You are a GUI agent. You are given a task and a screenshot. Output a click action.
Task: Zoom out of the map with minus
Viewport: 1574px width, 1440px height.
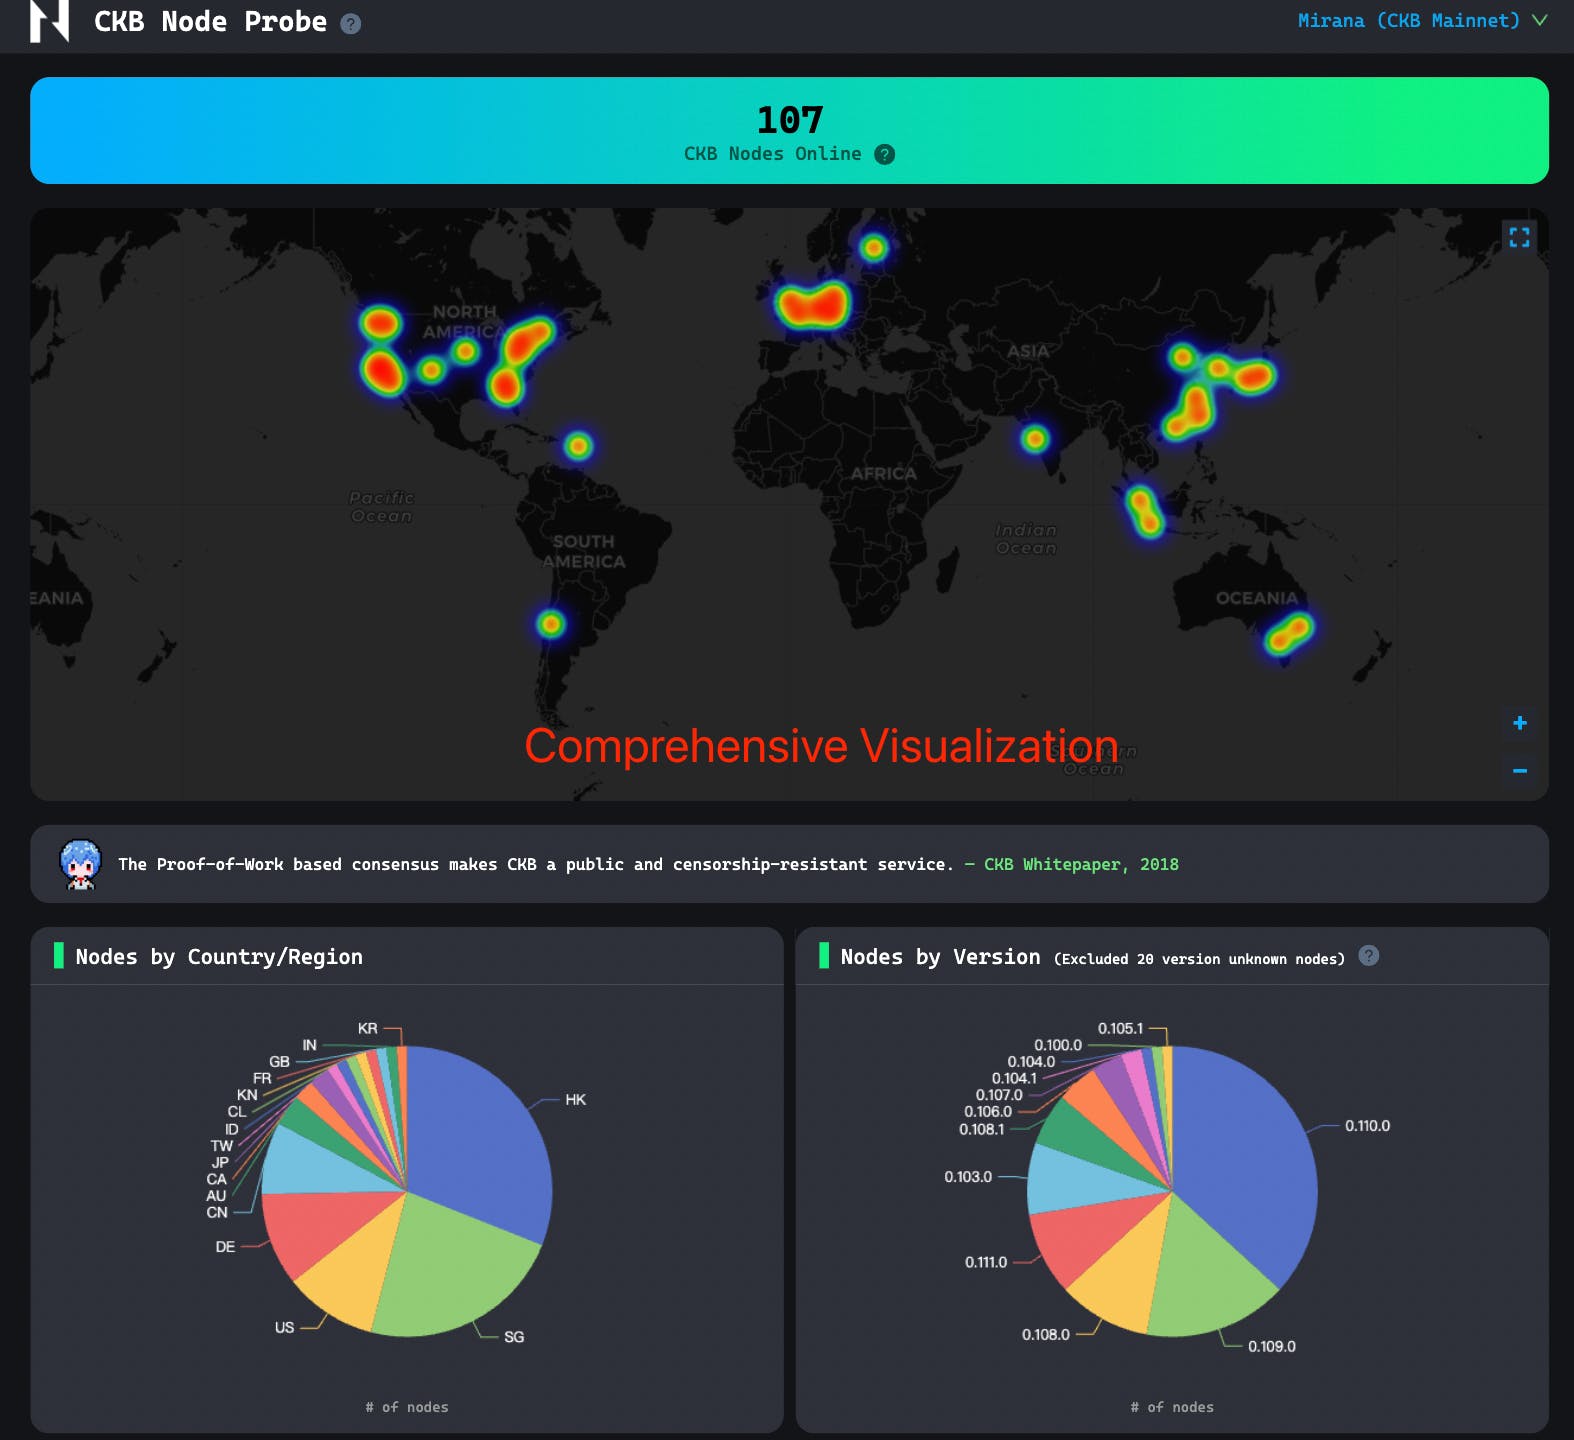tap(1519, 771)
